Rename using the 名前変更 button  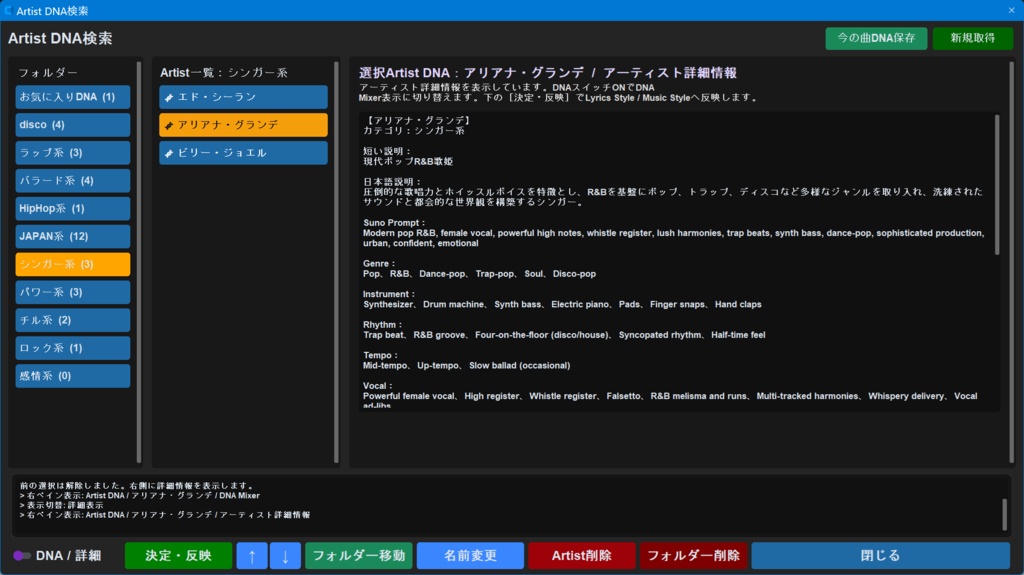point(470,555)
